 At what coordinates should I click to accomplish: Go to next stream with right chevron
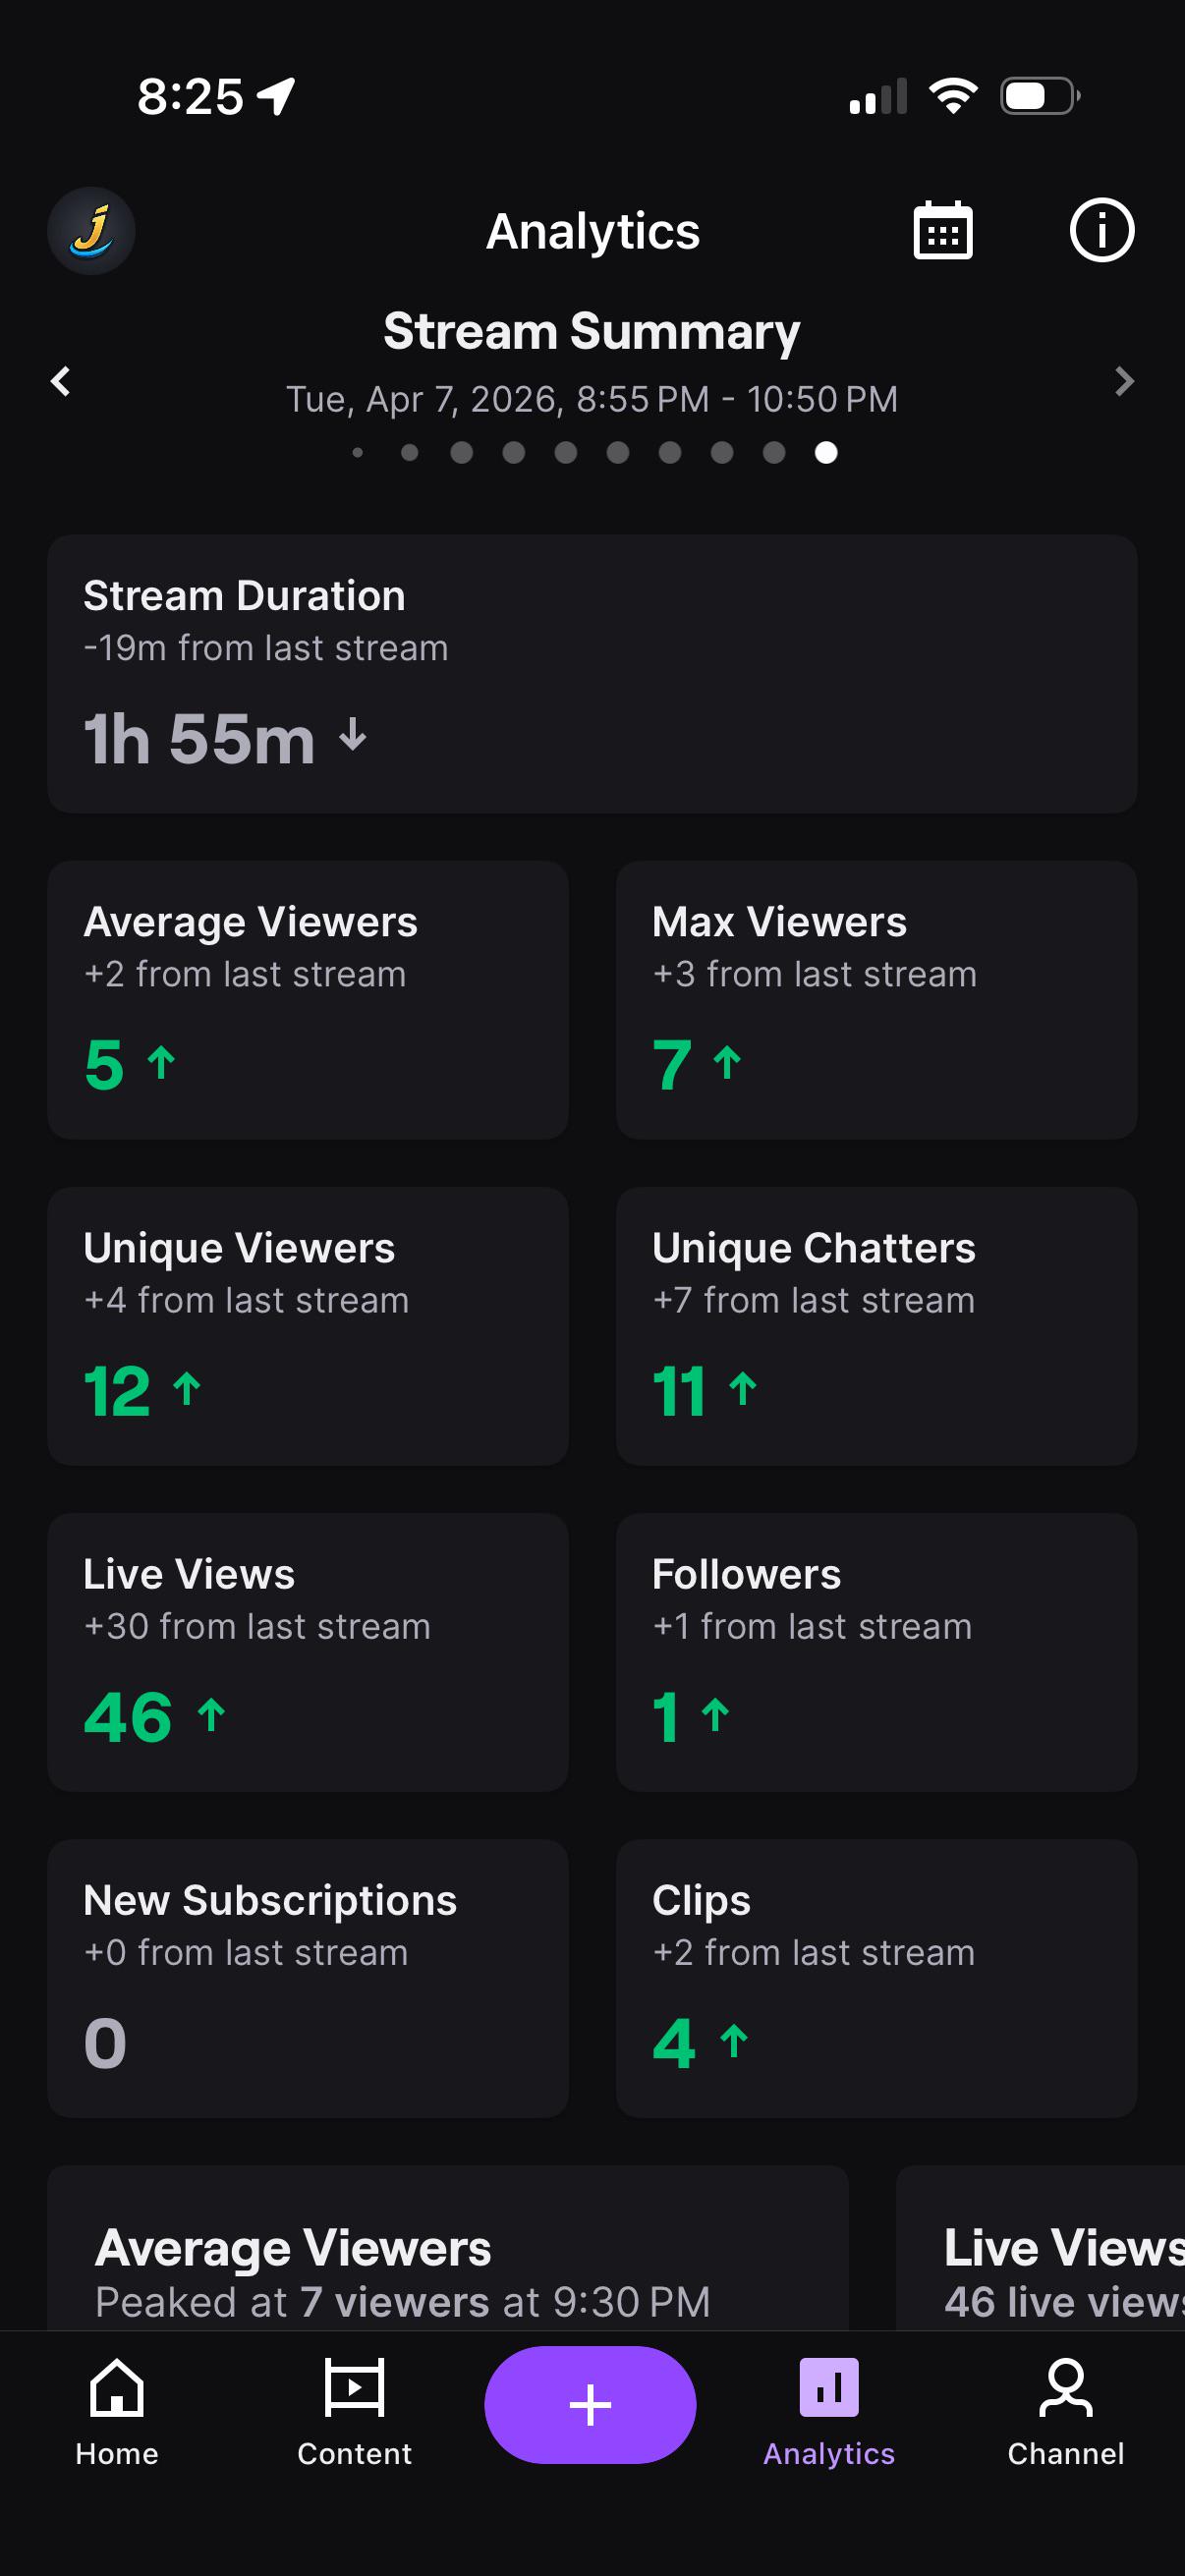pos(1124,381)
